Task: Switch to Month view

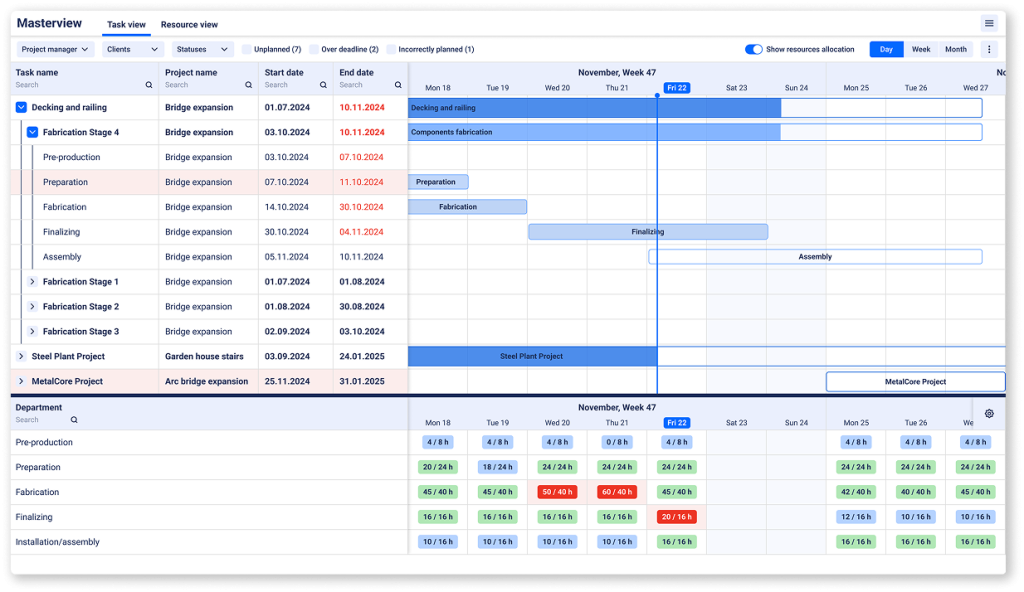Action: pyautogui.click(x=955, y=48)
